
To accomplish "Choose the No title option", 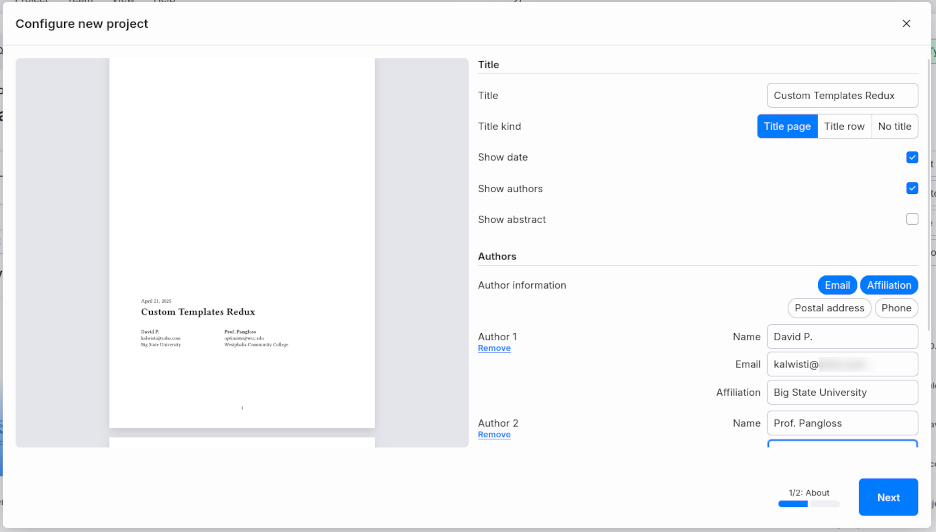I will tap(894, 127).
